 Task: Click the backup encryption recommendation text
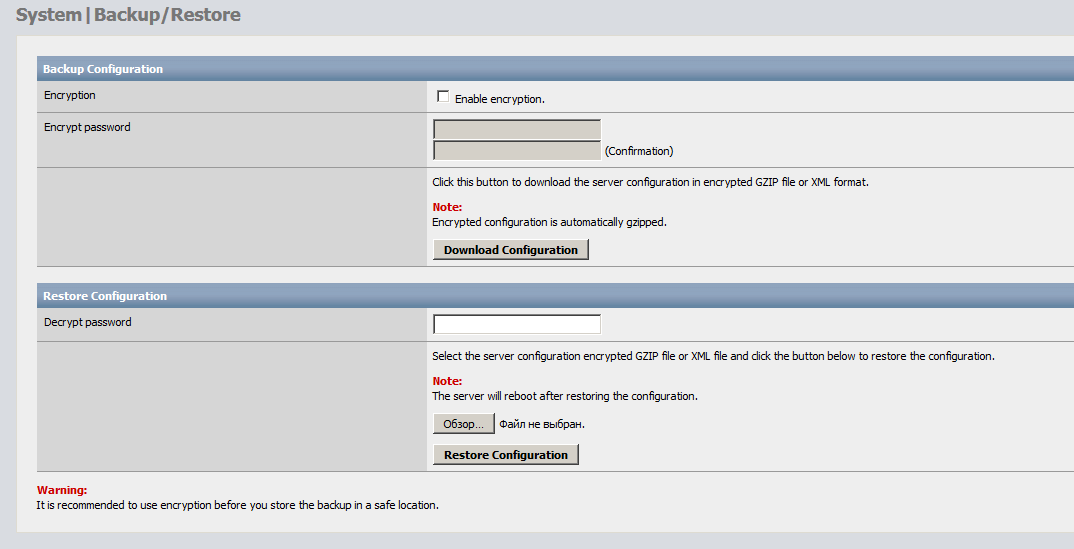click(237, 505)
